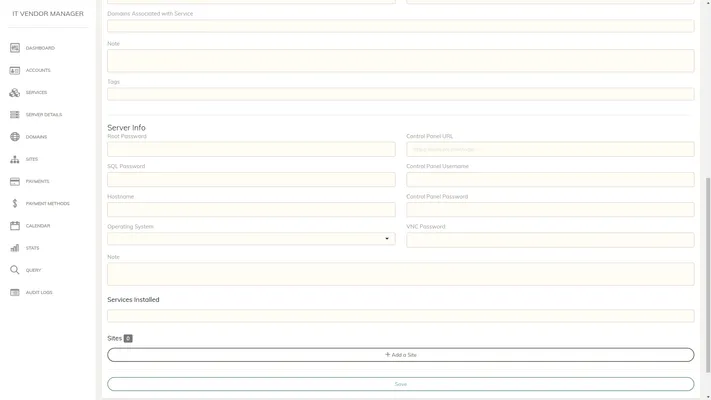711x400 pixels.
Task: Select the Services icon in sidebar
Action: [15, 92]
